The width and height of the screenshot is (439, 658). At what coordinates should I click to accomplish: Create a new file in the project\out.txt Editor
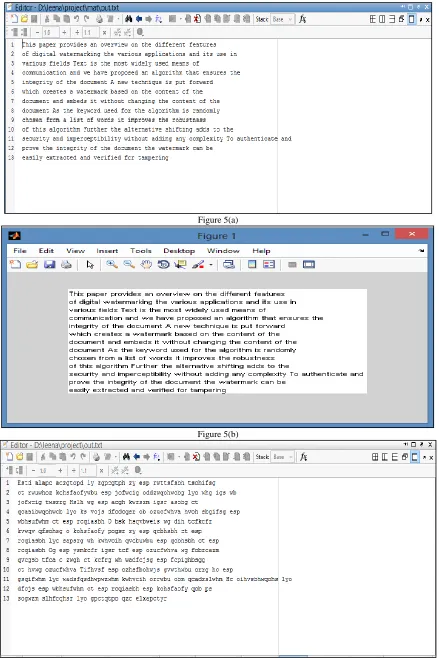pyautogui.click(x=9, y=457)
